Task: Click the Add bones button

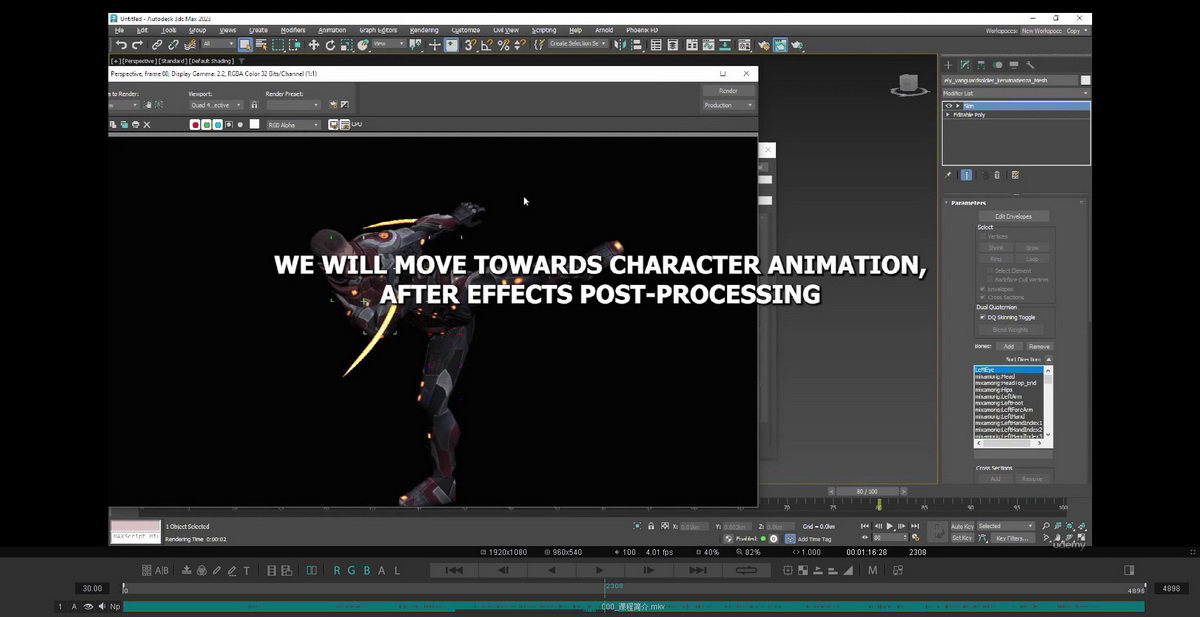Action: coord(1009,346)
